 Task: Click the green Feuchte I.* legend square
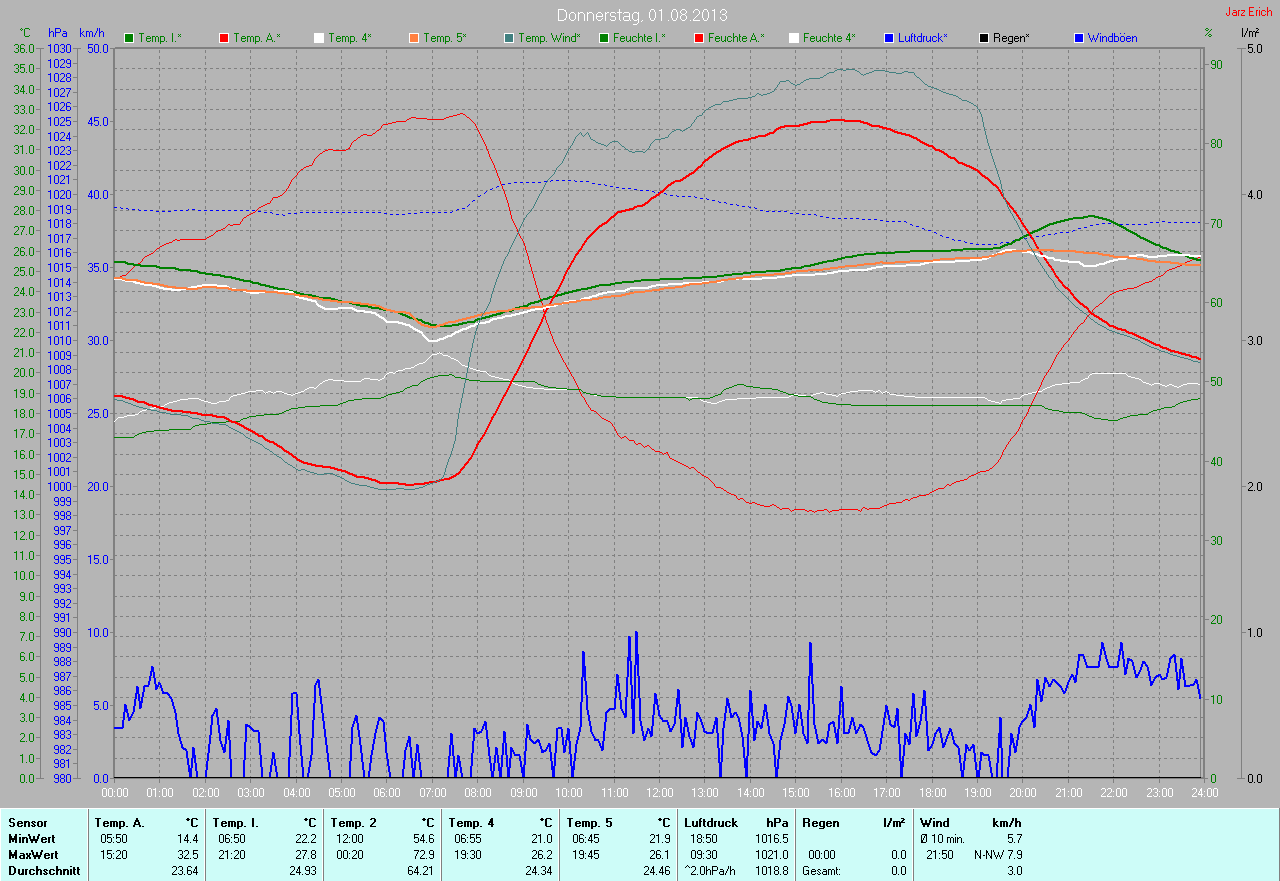tap(603, 38)
